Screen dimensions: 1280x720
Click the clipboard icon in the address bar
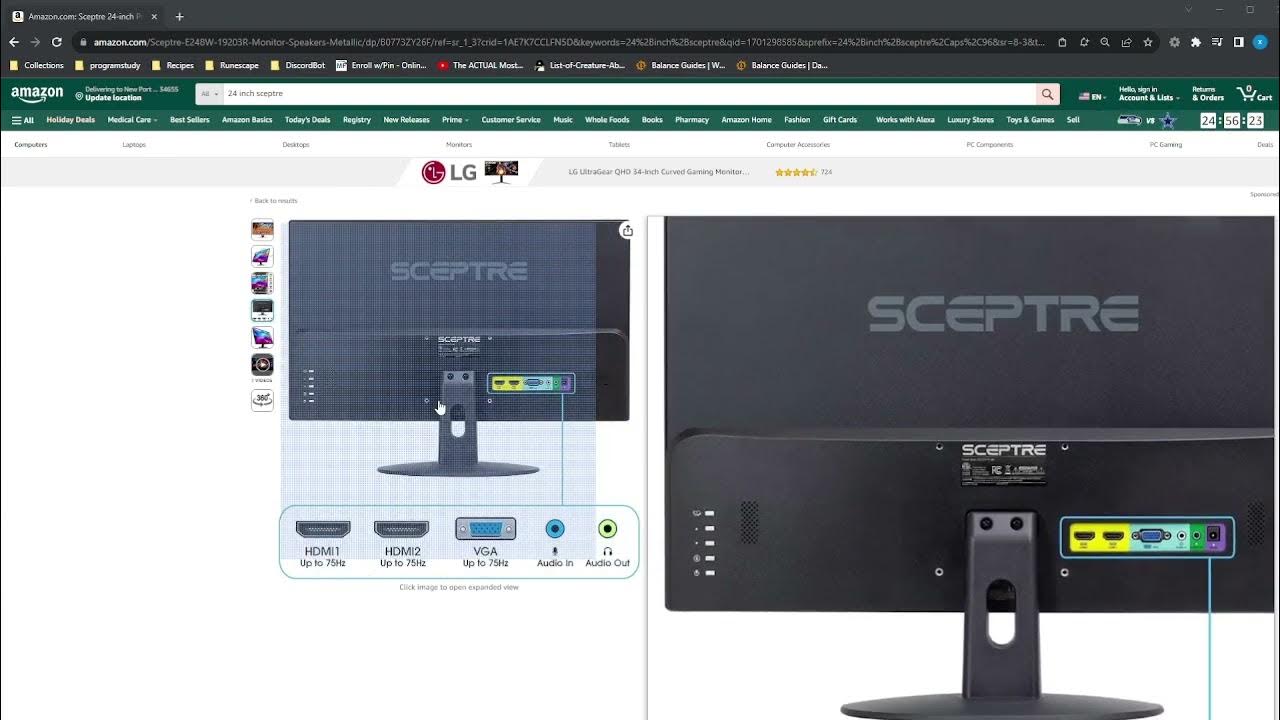click(x=1062, y=42)
